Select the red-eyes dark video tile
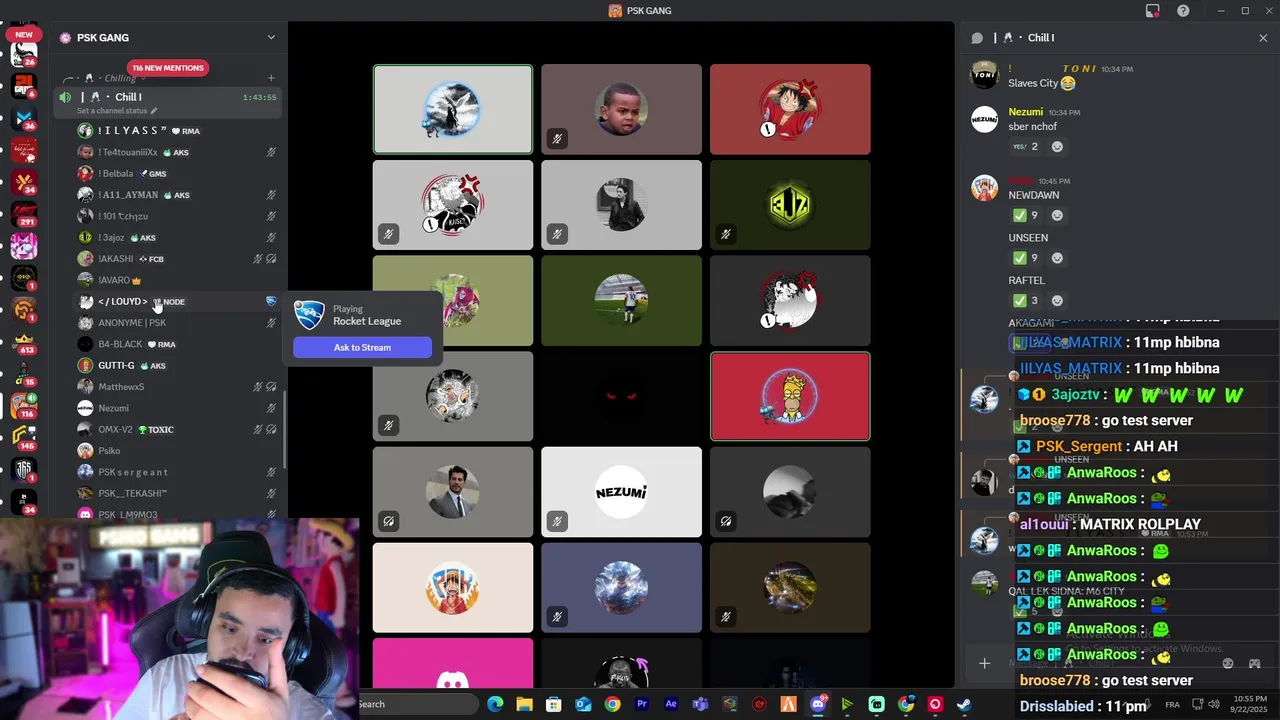This screenshot has height=720, width=1280. pyautogui.click(x=621, y=396)
